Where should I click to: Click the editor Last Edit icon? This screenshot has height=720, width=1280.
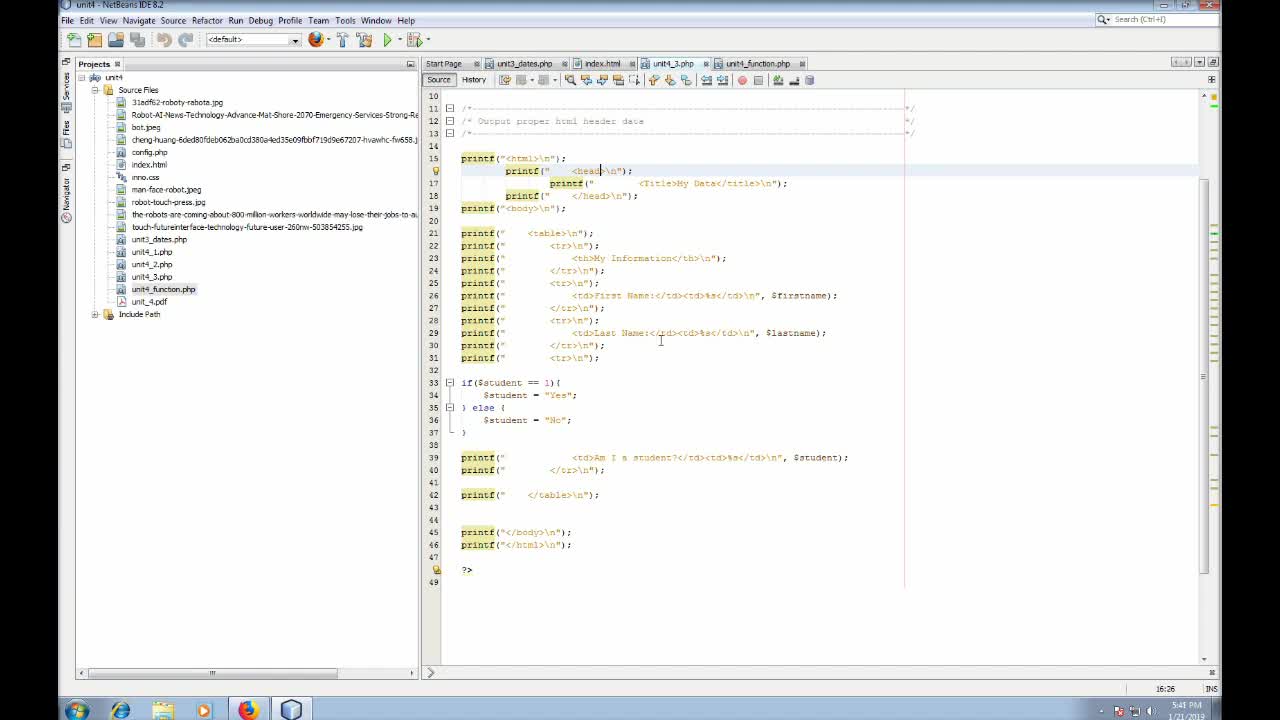pyautogui.click(x=505, y=80)
